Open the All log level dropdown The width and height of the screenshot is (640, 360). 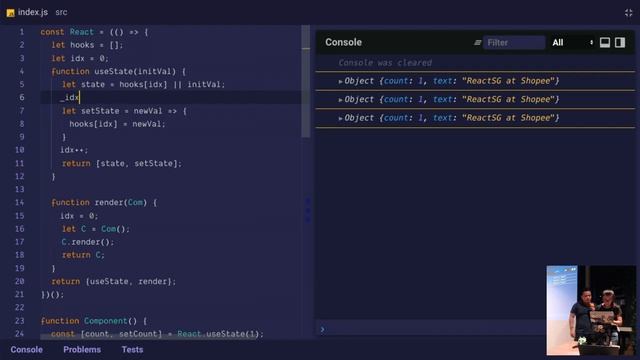[x=572, y=42]
